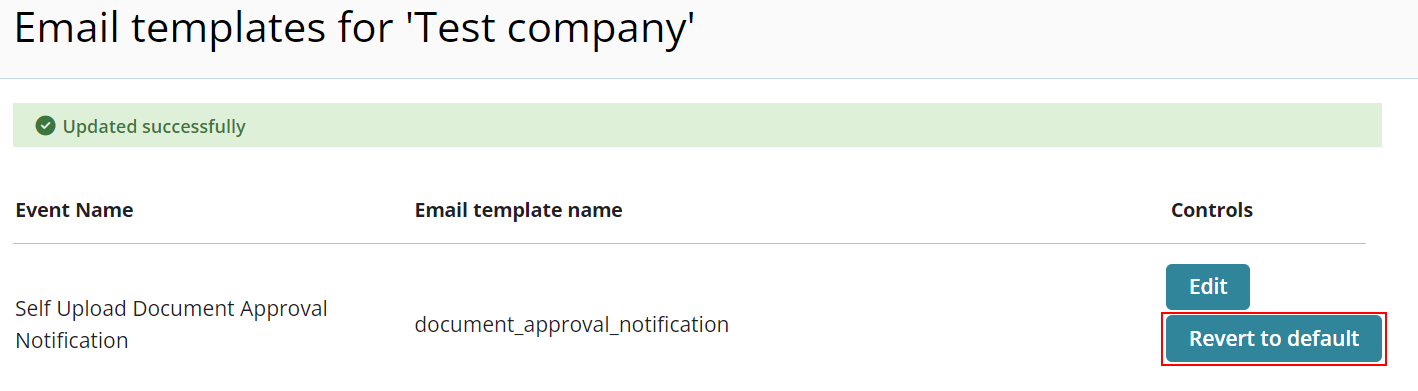This screenshot has height=391, width=1418.
Task: Click the Email template name column header
Action: pyautogui.click(x=519, y=210)
